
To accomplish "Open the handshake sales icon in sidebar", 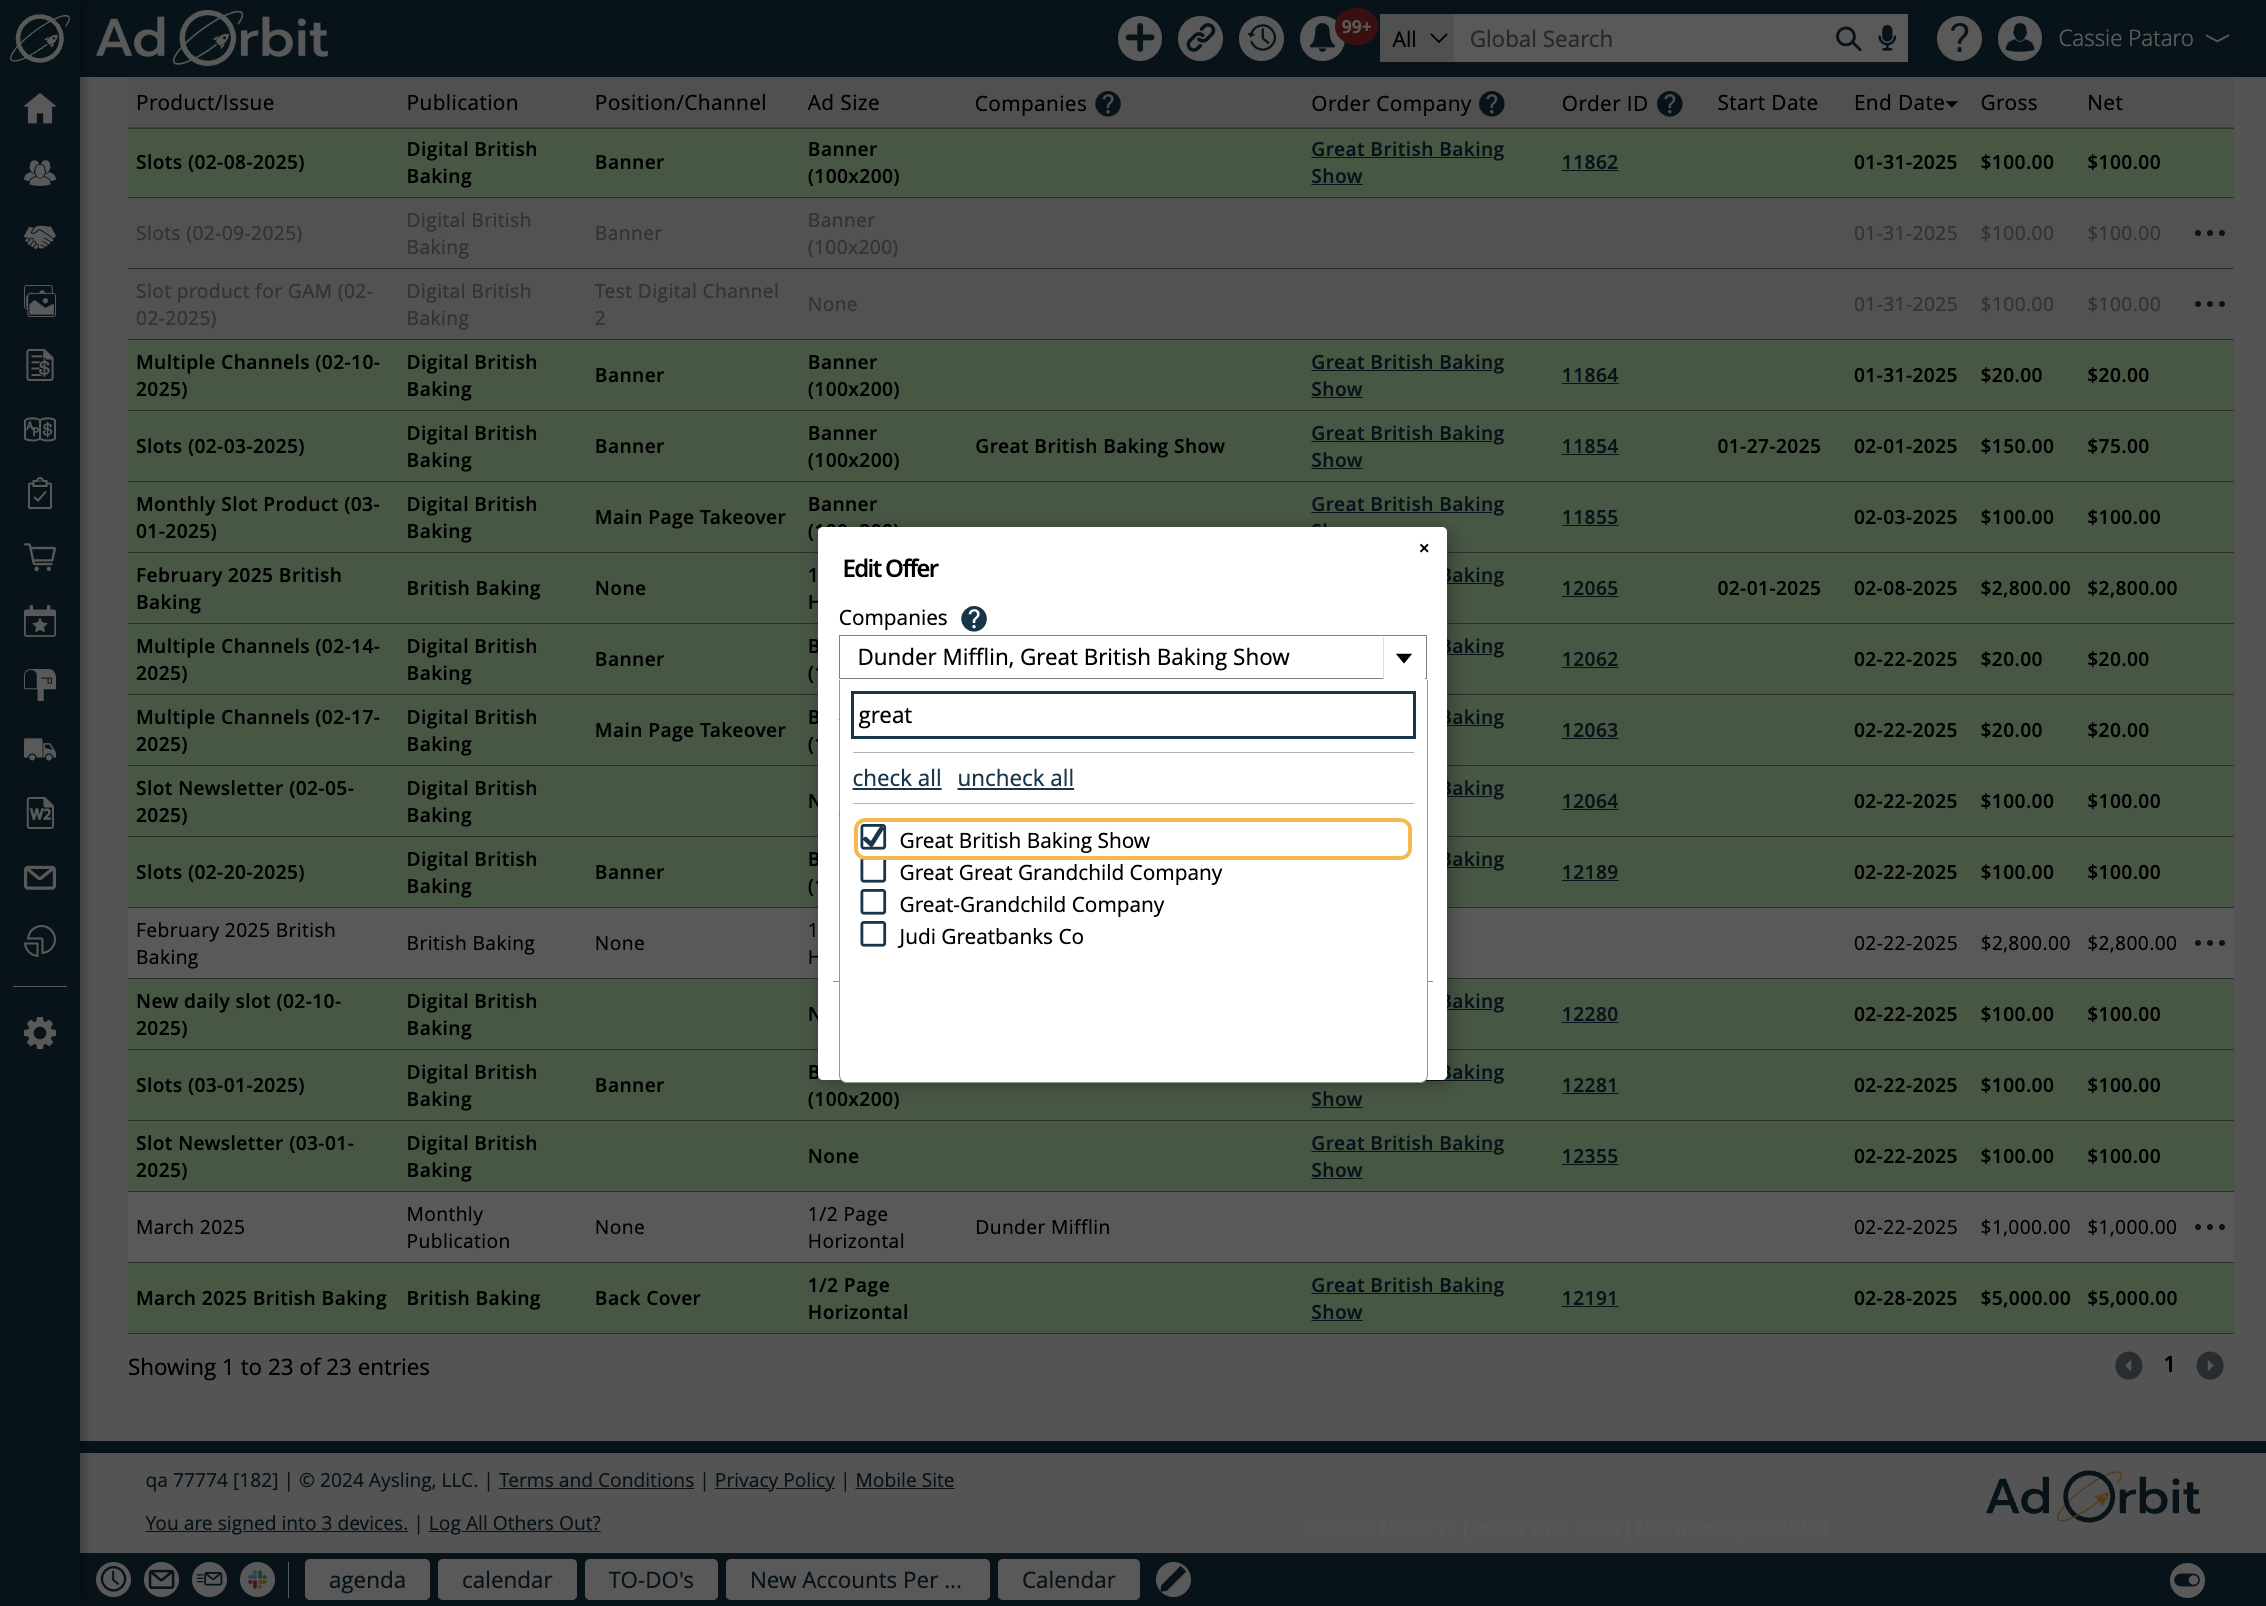I will click(x=39, y=237).
